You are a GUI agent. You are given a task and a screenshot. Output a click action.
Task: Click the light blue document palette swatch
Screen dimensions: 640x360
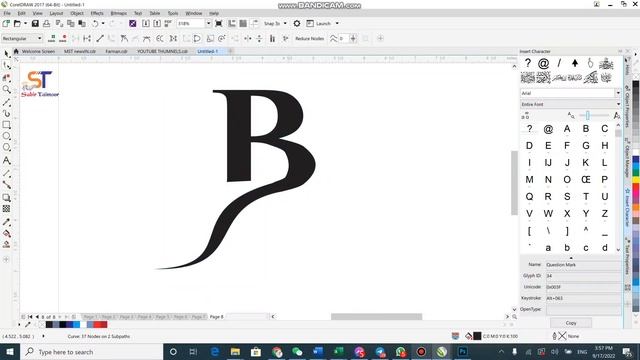pyautogui.click(x=76, y=324)
